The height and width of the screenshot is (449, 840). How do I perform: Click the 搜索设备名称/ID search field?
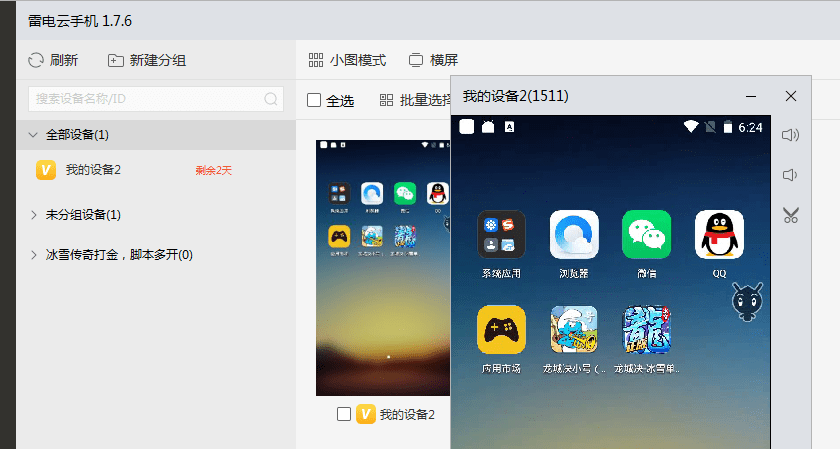pos(156,99)
